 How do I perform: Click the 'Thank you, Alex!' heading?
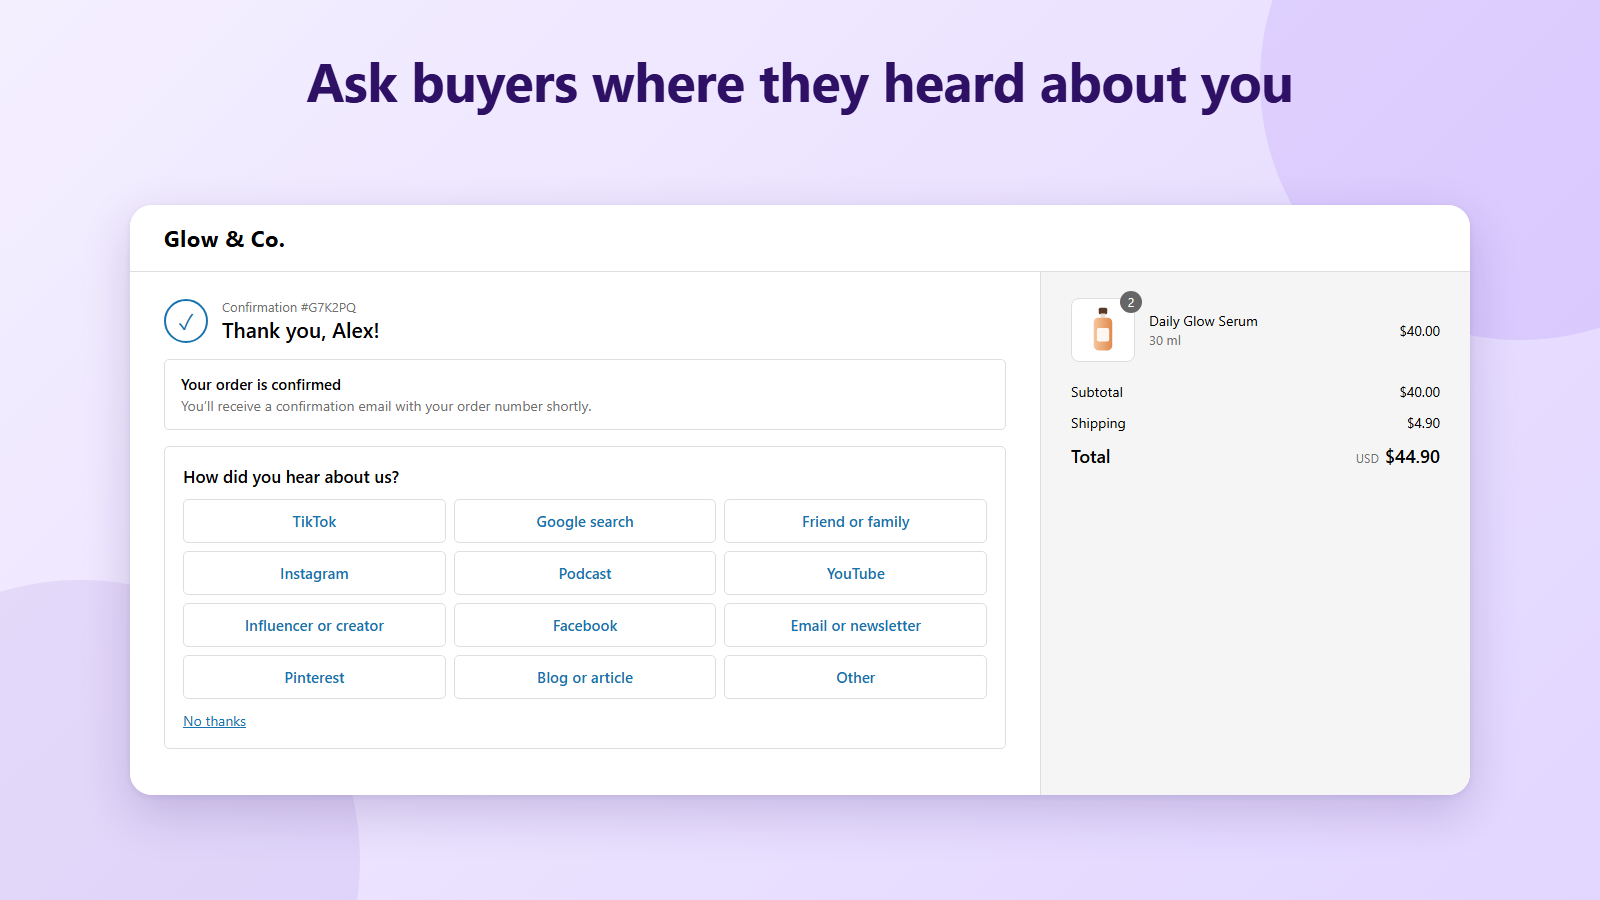pos(301,331)
